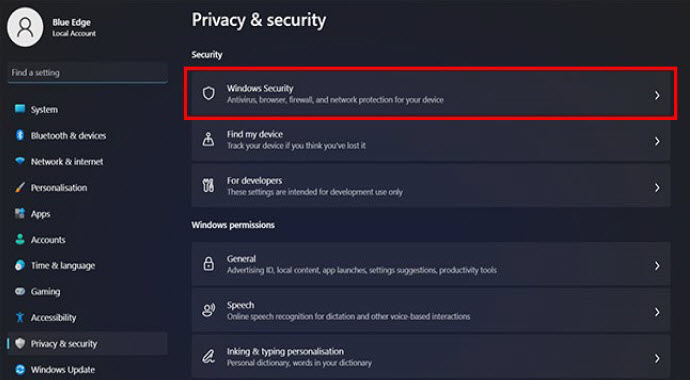Select Network & internet in sidebar
Image resolution: width=690 pixels, height=380 pixels.
point(88,161)
